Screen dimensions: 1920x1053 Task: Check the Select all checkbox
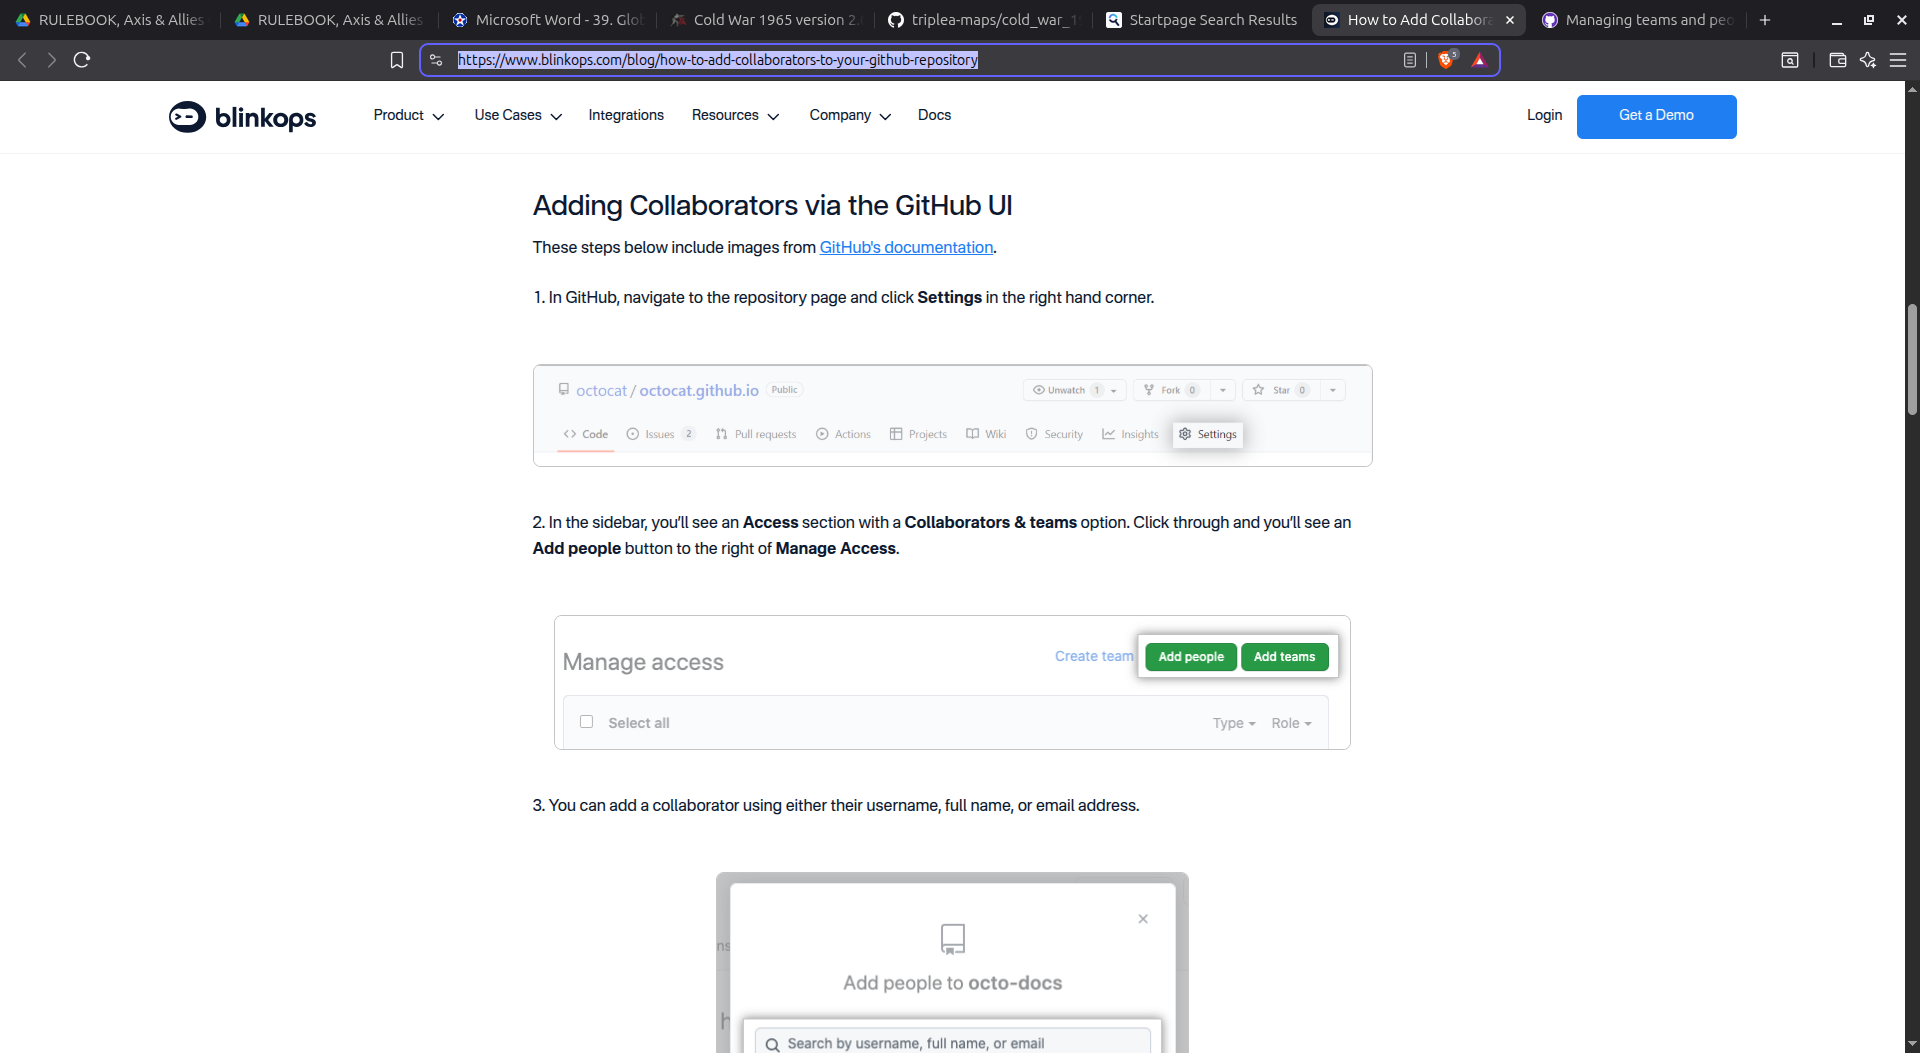coord(587,722)
